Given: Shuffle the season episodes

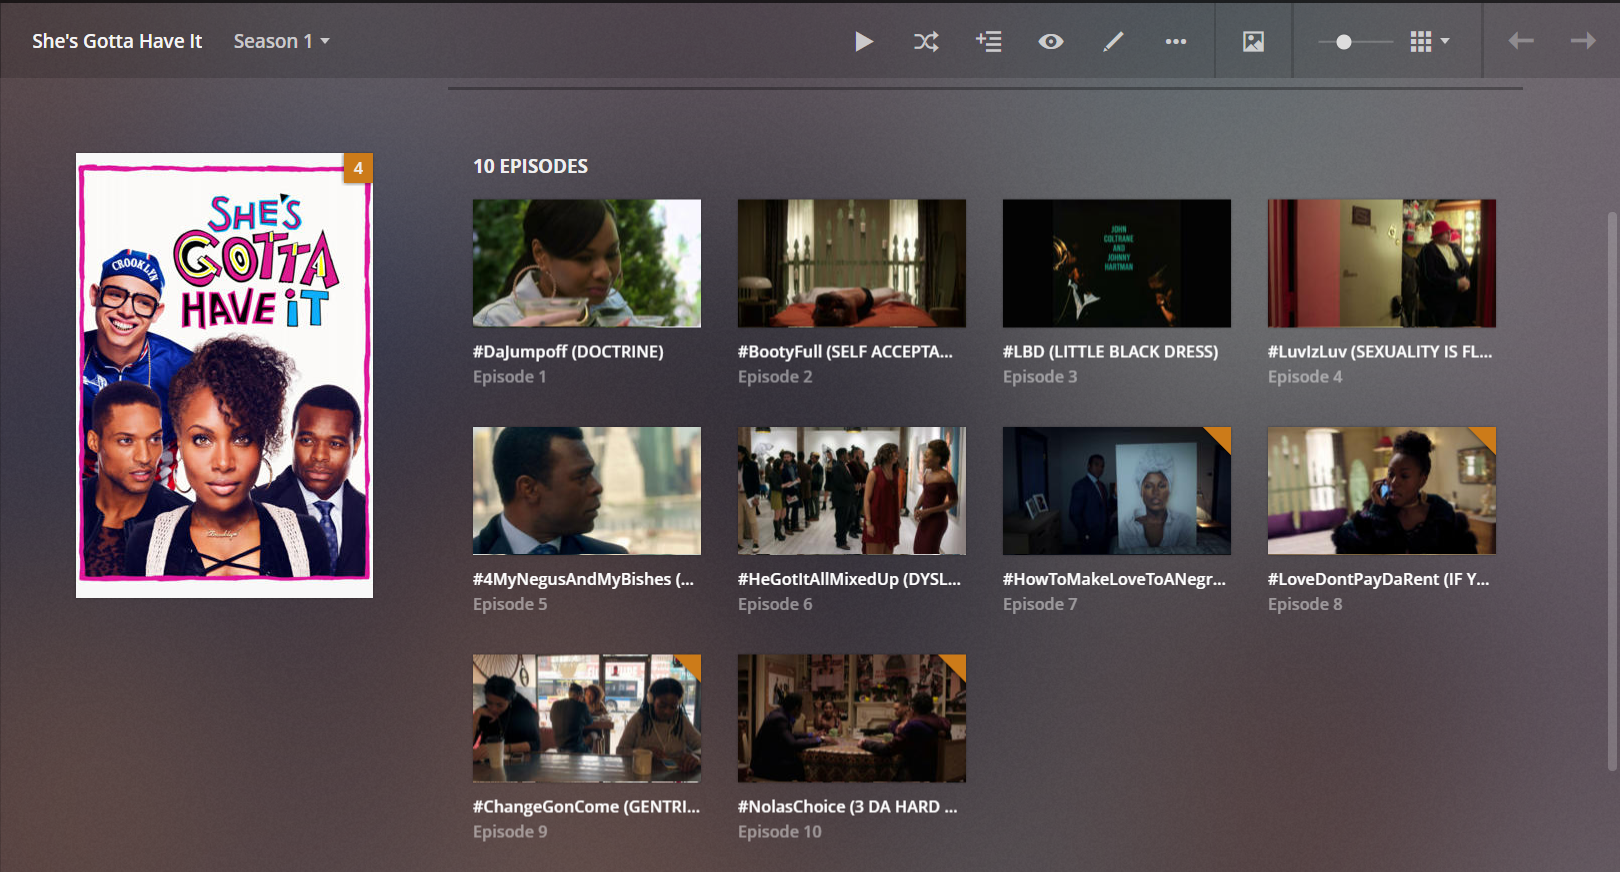Looking at the screenshot, I should pos(926,41).
